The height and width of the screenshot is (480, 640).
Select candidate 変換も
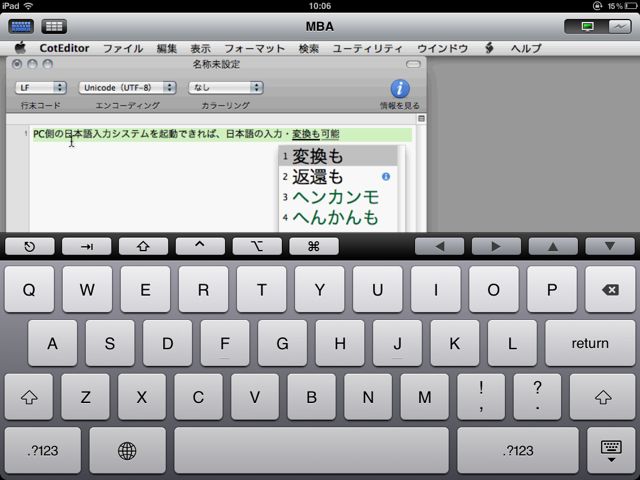[338, 156]
